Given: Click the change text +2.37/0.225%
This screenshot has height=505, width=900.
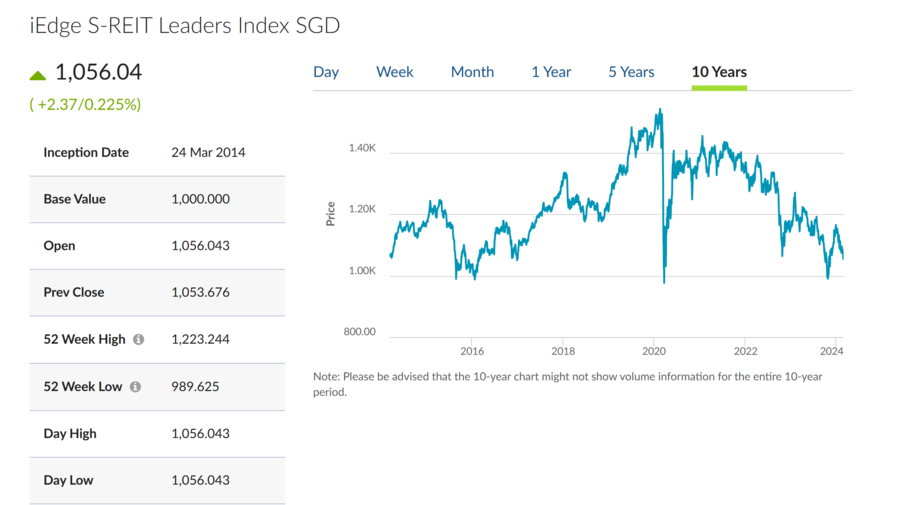Looking at the screenshot, I should (x=86, y=104).
